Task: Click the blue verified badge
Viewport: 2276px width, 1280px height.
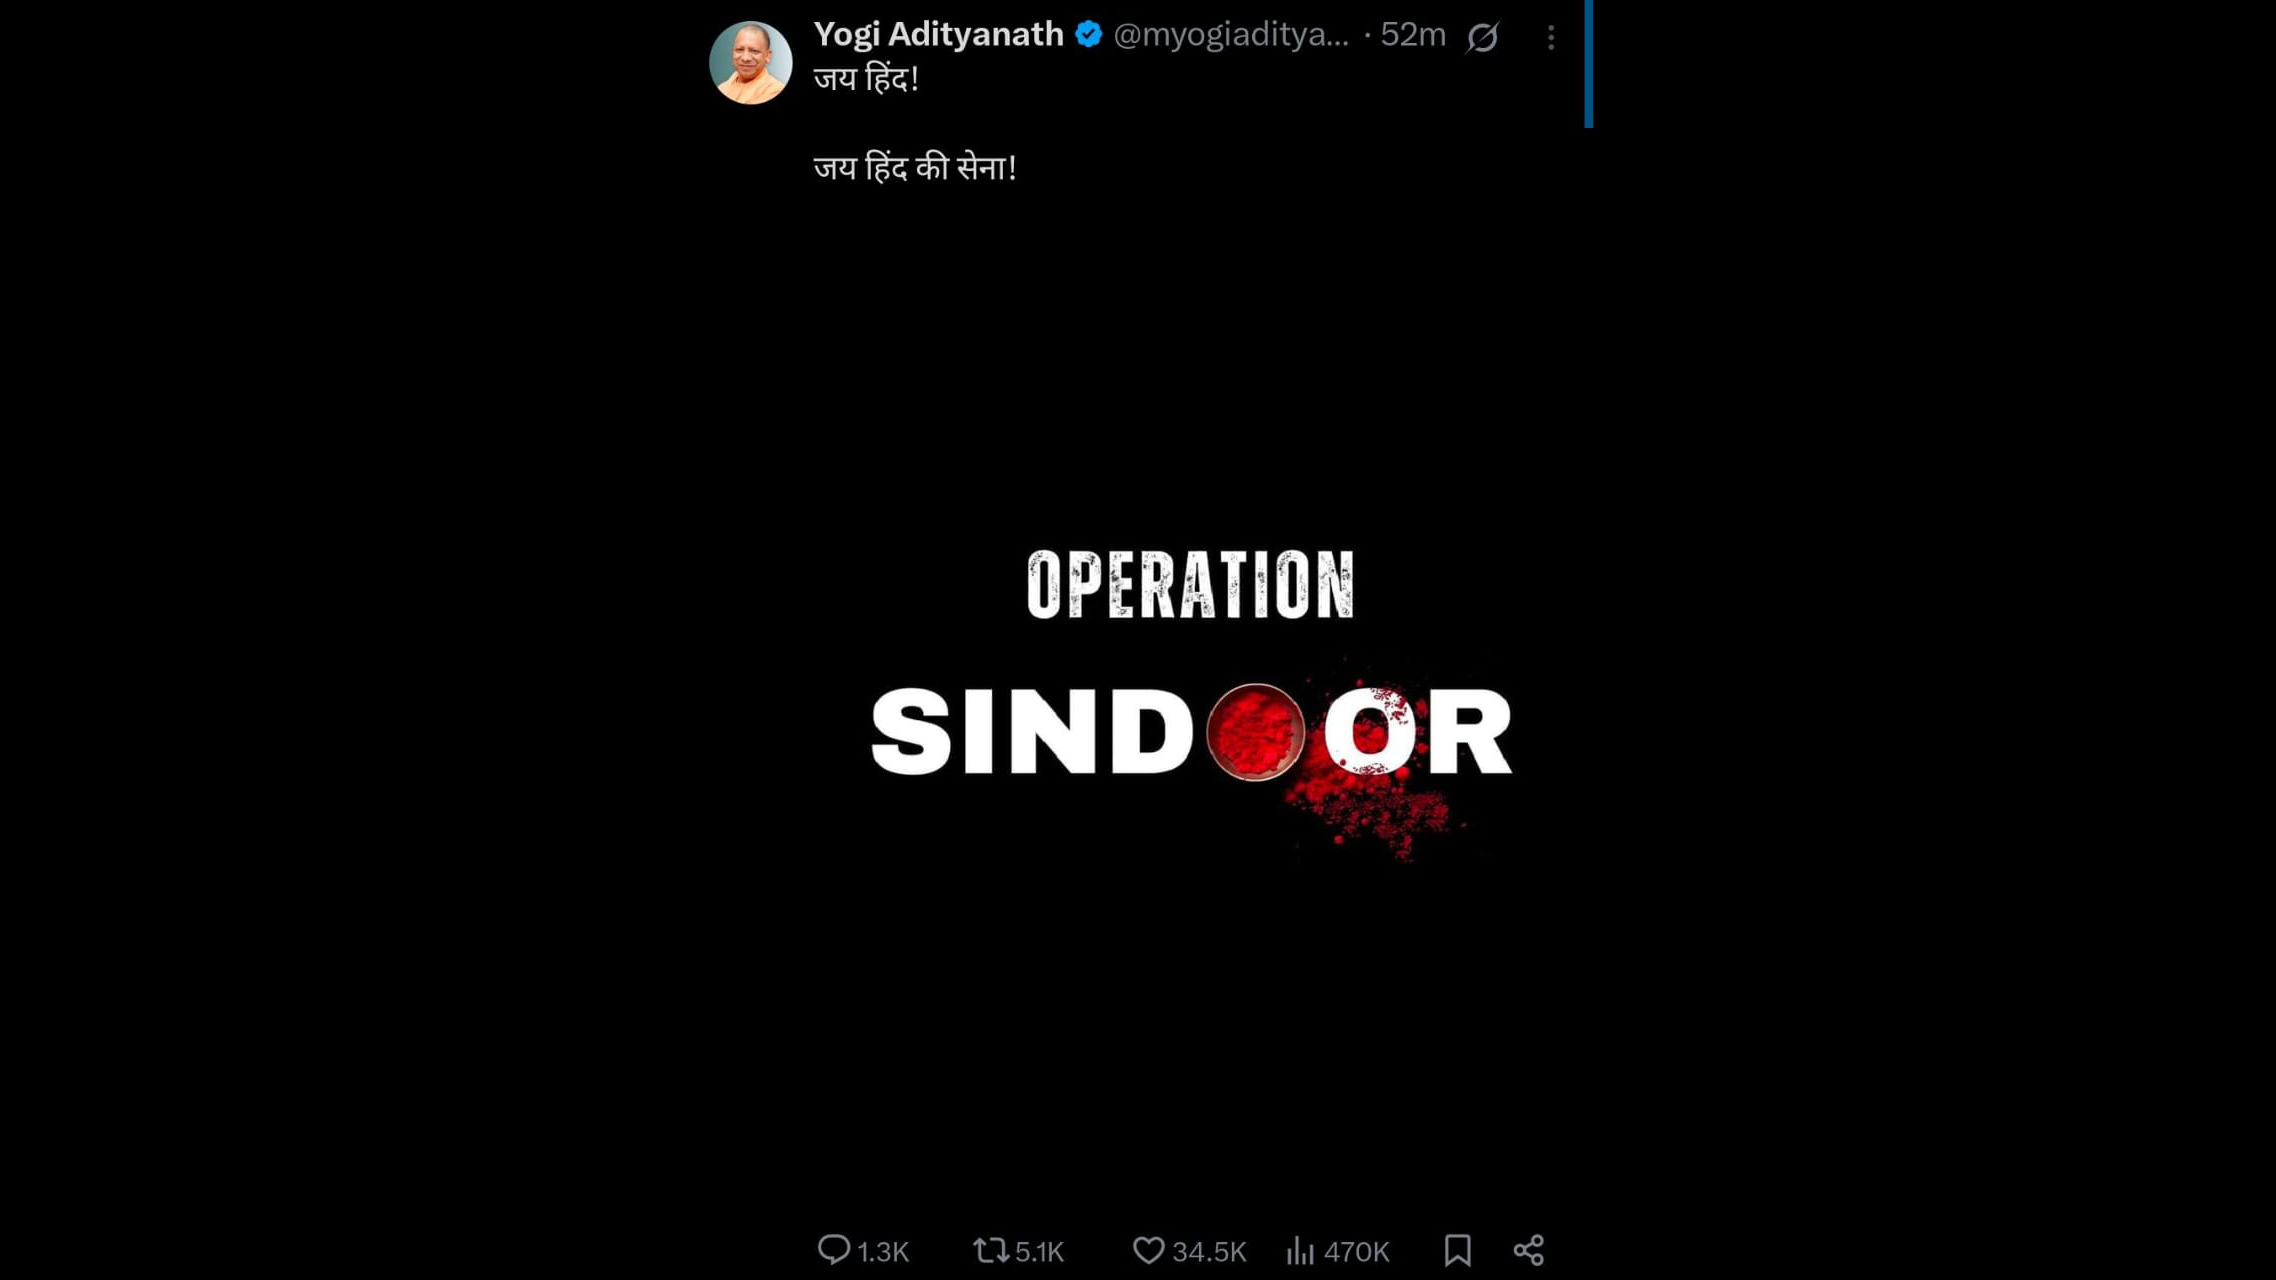Action: tap(1088, 35)
